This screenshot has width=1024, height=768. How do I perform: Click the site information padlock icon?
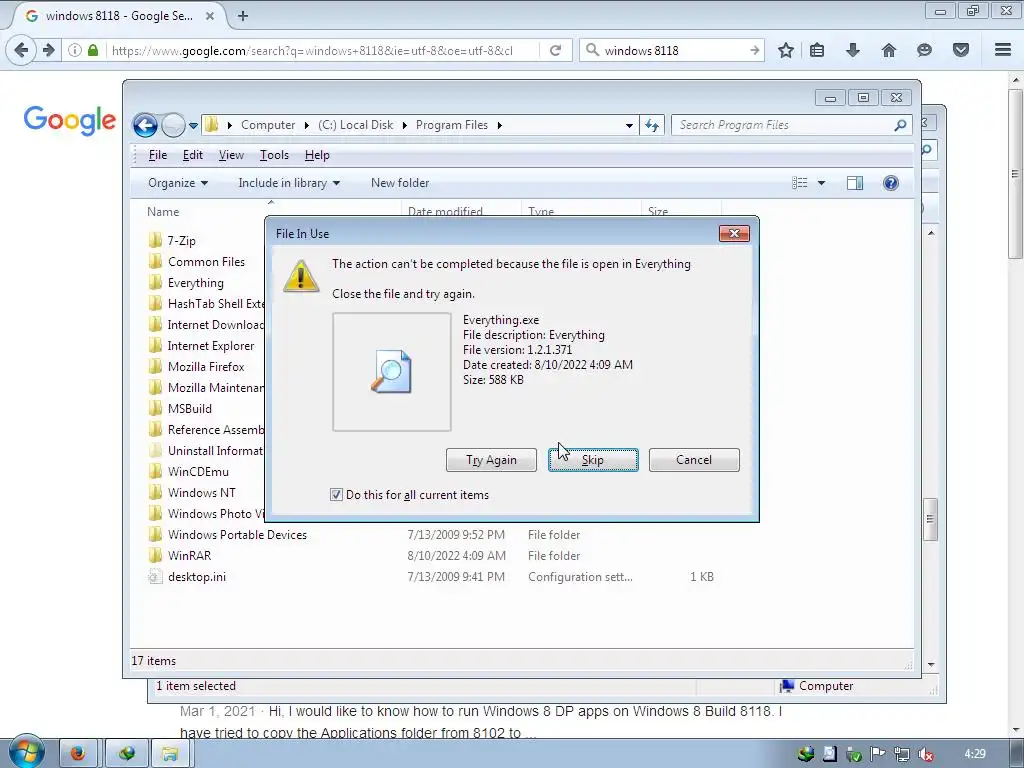(x=93, y=50)
